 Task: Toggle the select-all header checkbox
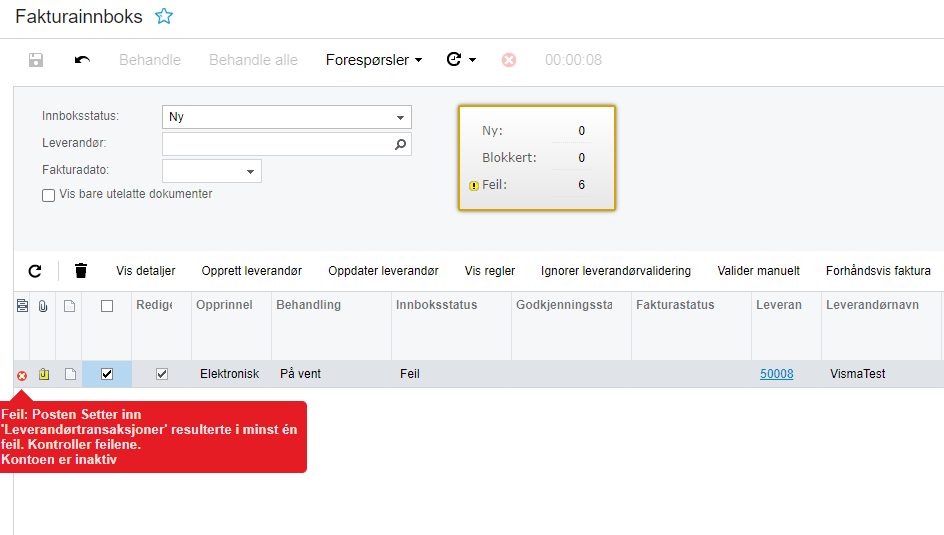click(x=107, y=306)
